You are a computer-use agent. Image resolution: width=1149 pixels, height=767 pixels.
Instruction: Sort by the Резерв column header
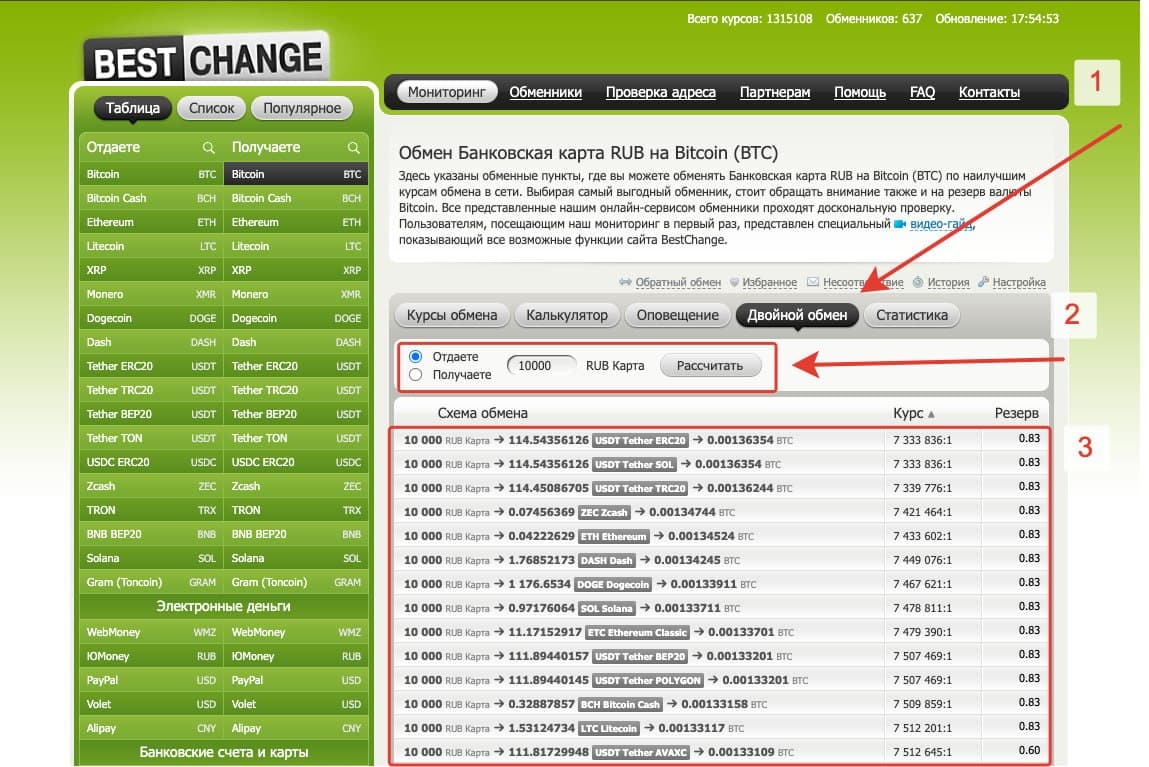(1016, 413)
